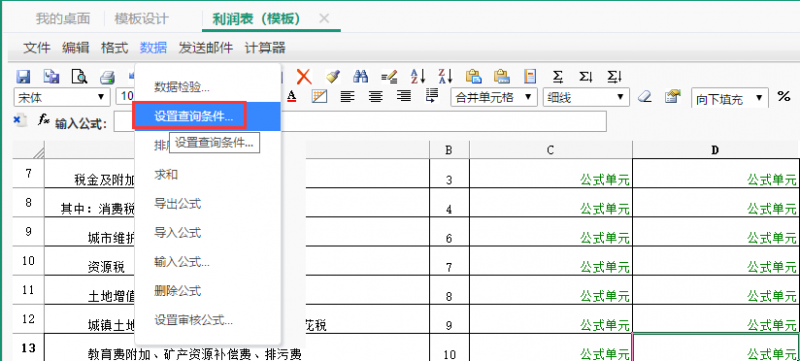Viewport: 800px width, 361px height.
Task: Switch to 我的桌面 tab
Action: (x=63, y=19)
